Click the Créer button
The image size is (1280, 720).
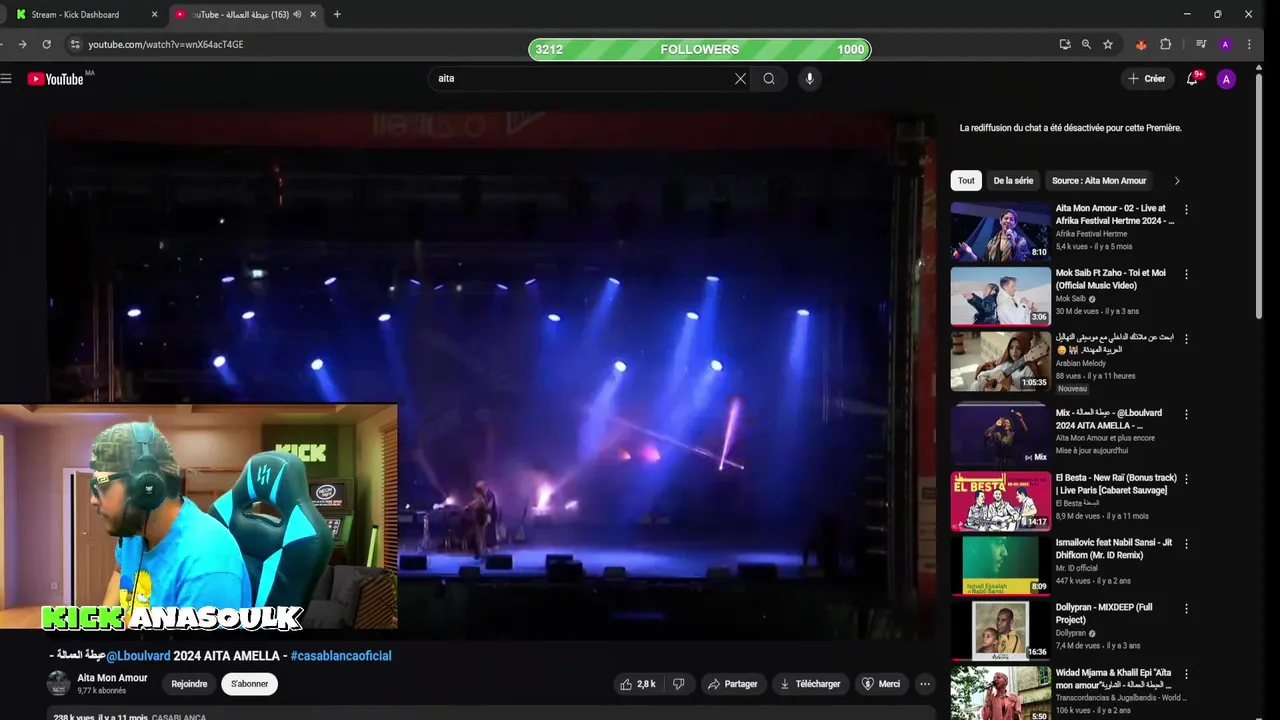tap(1147, 79)
